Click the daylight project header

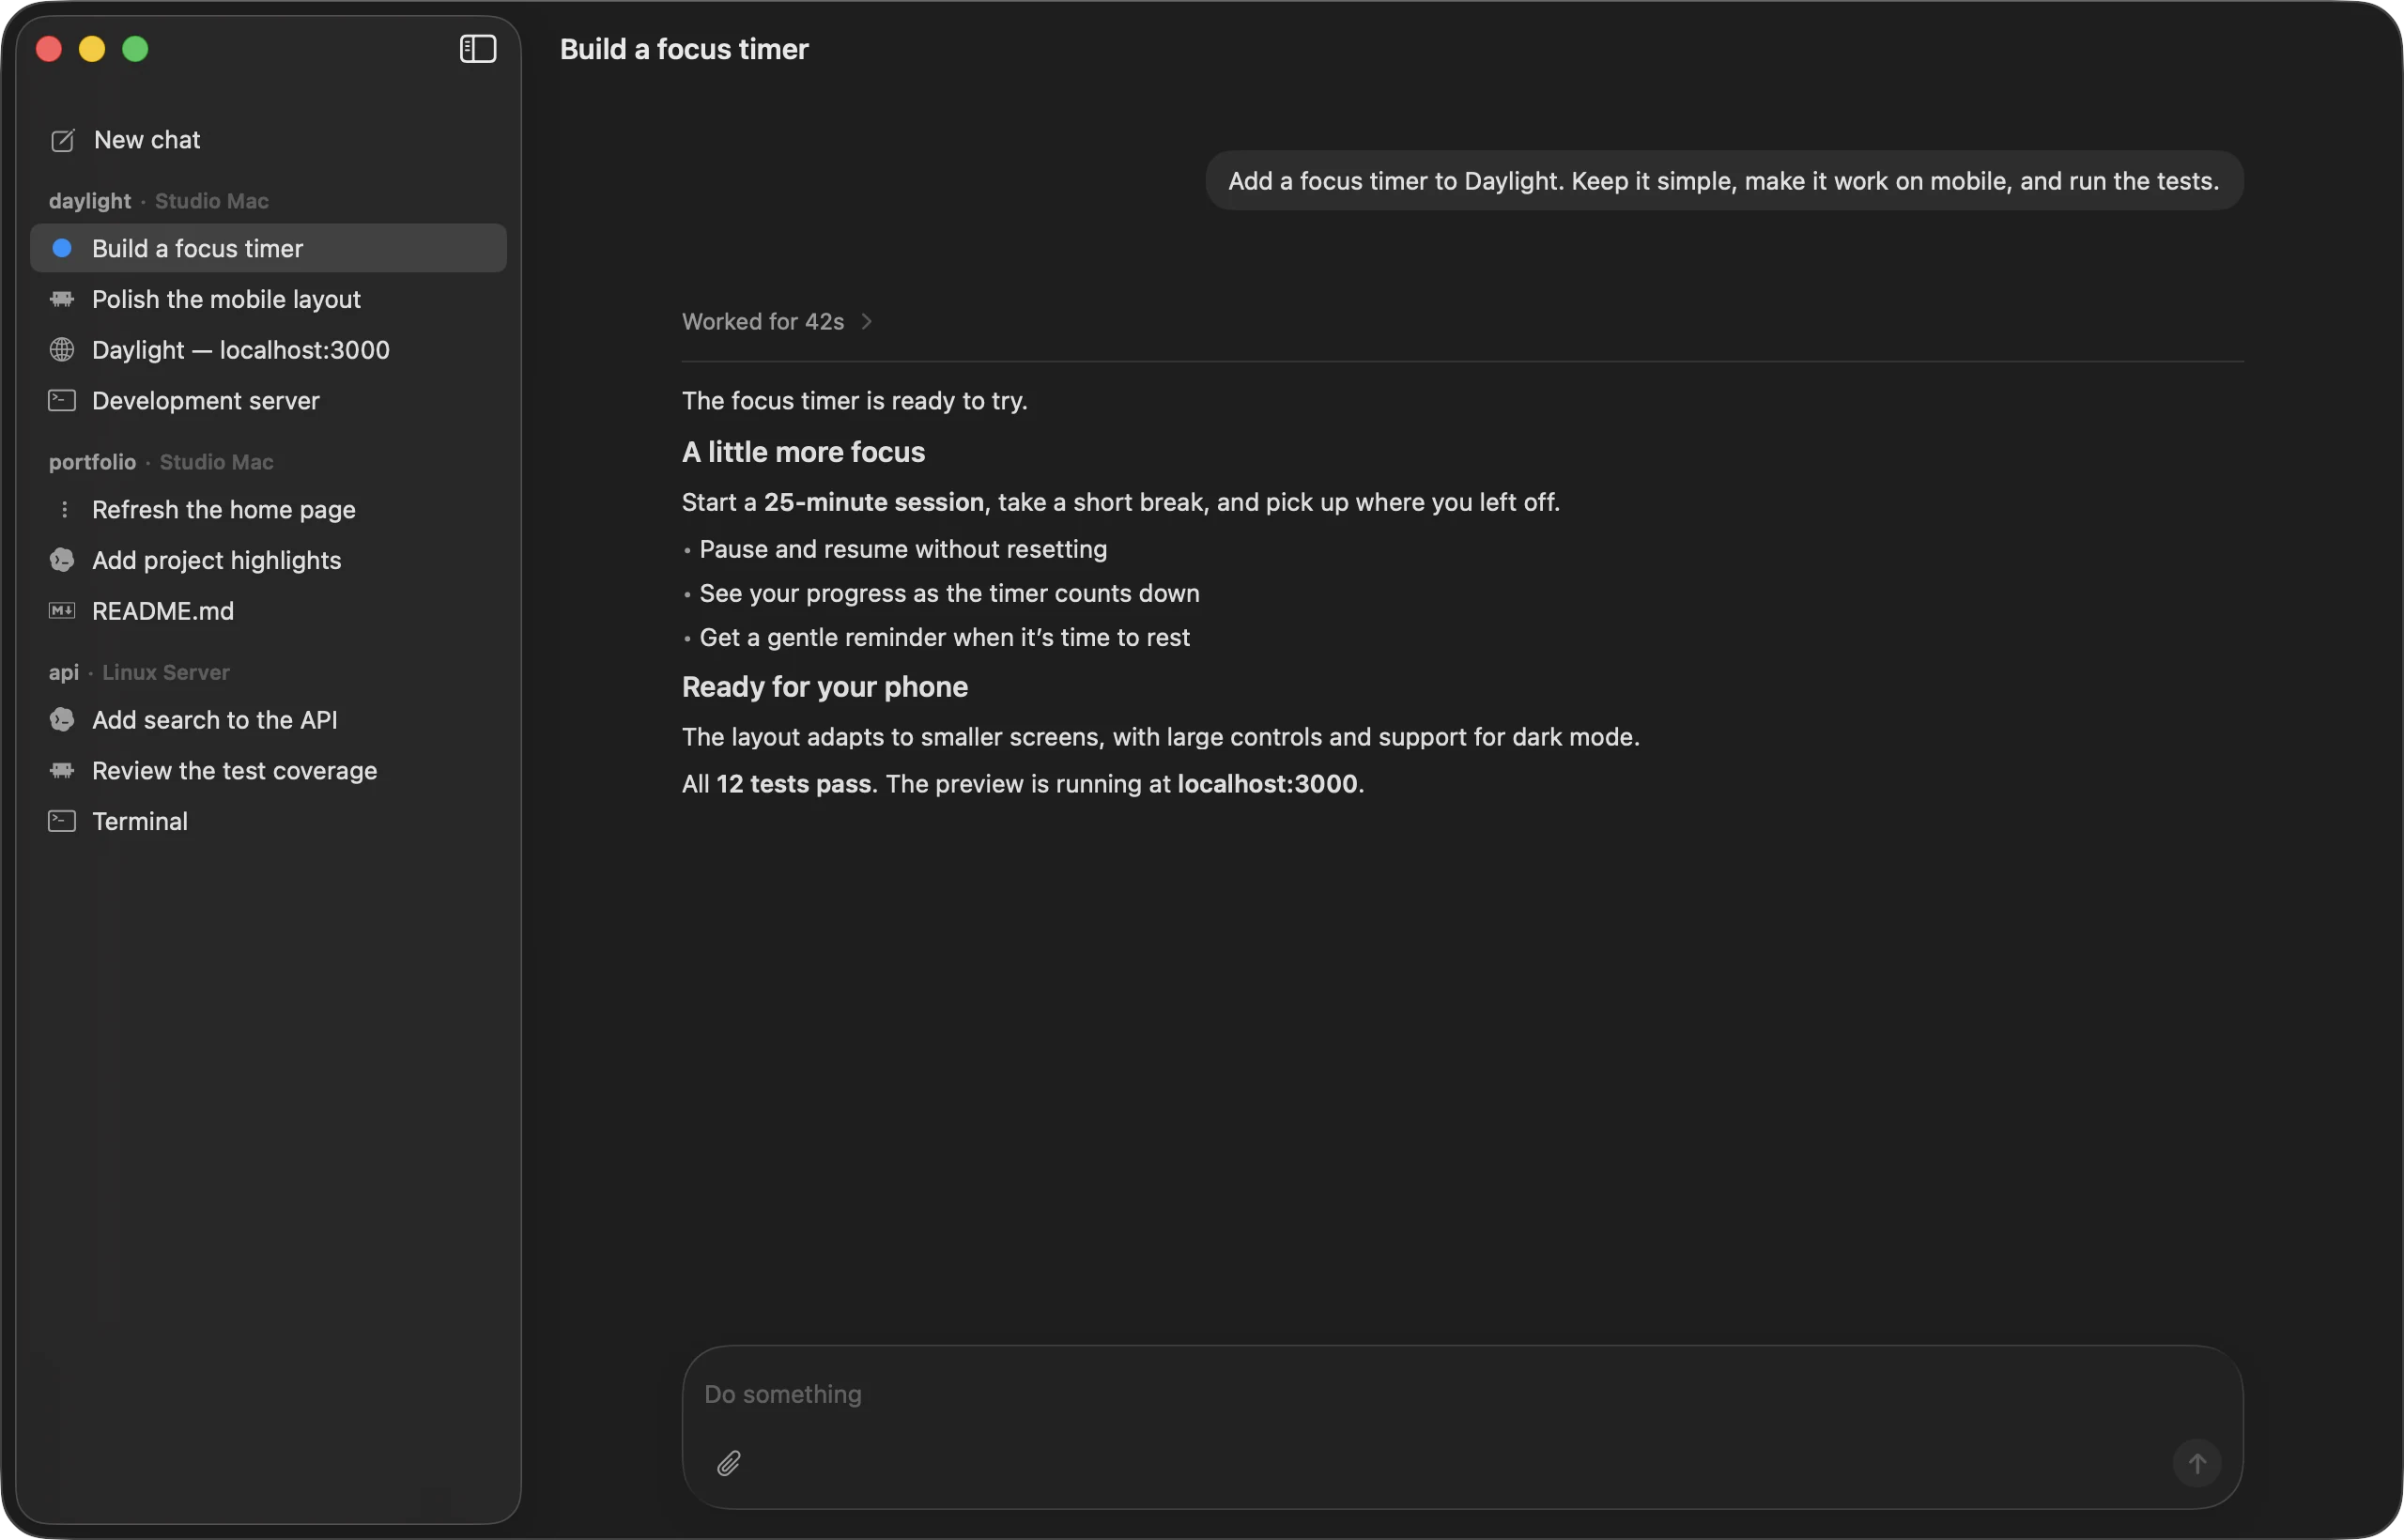[x=90, y=201]
